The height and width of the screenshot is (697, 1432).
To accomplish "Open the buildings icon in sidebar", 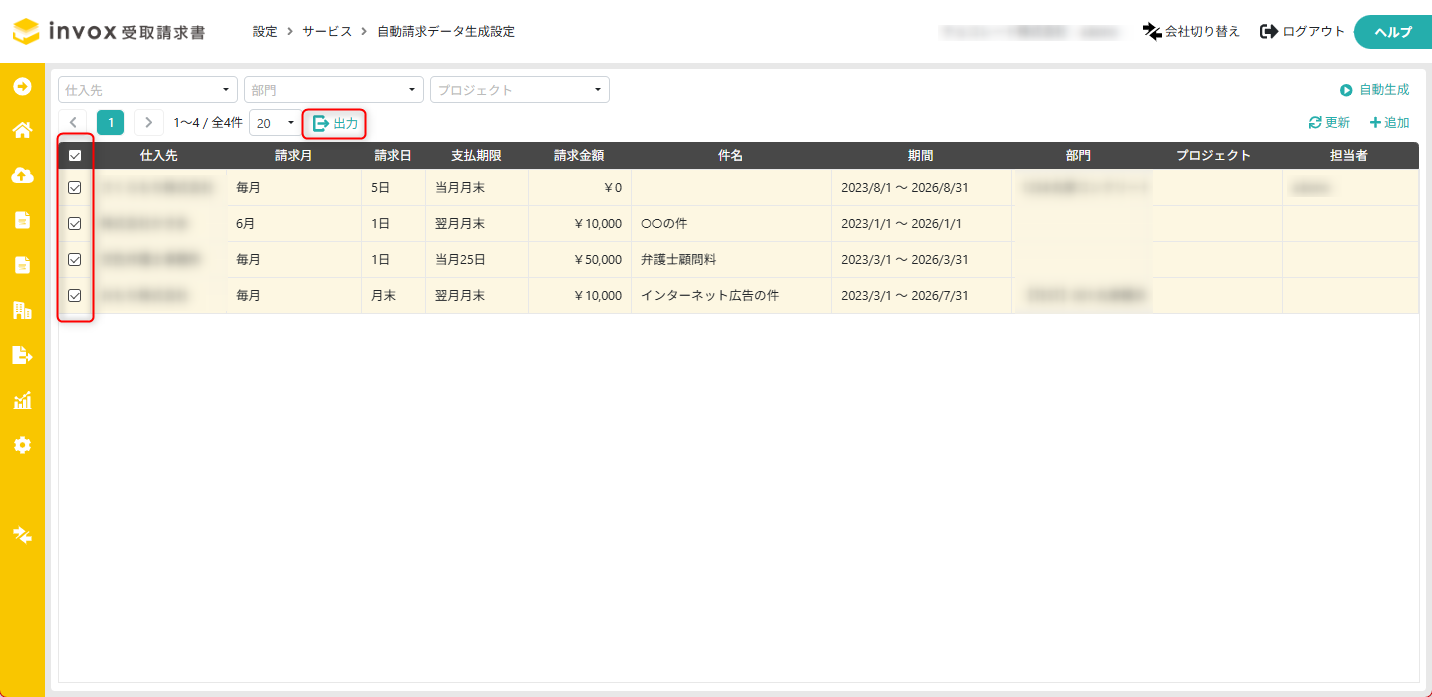I will pyautogui.click(x=22, y=310).
